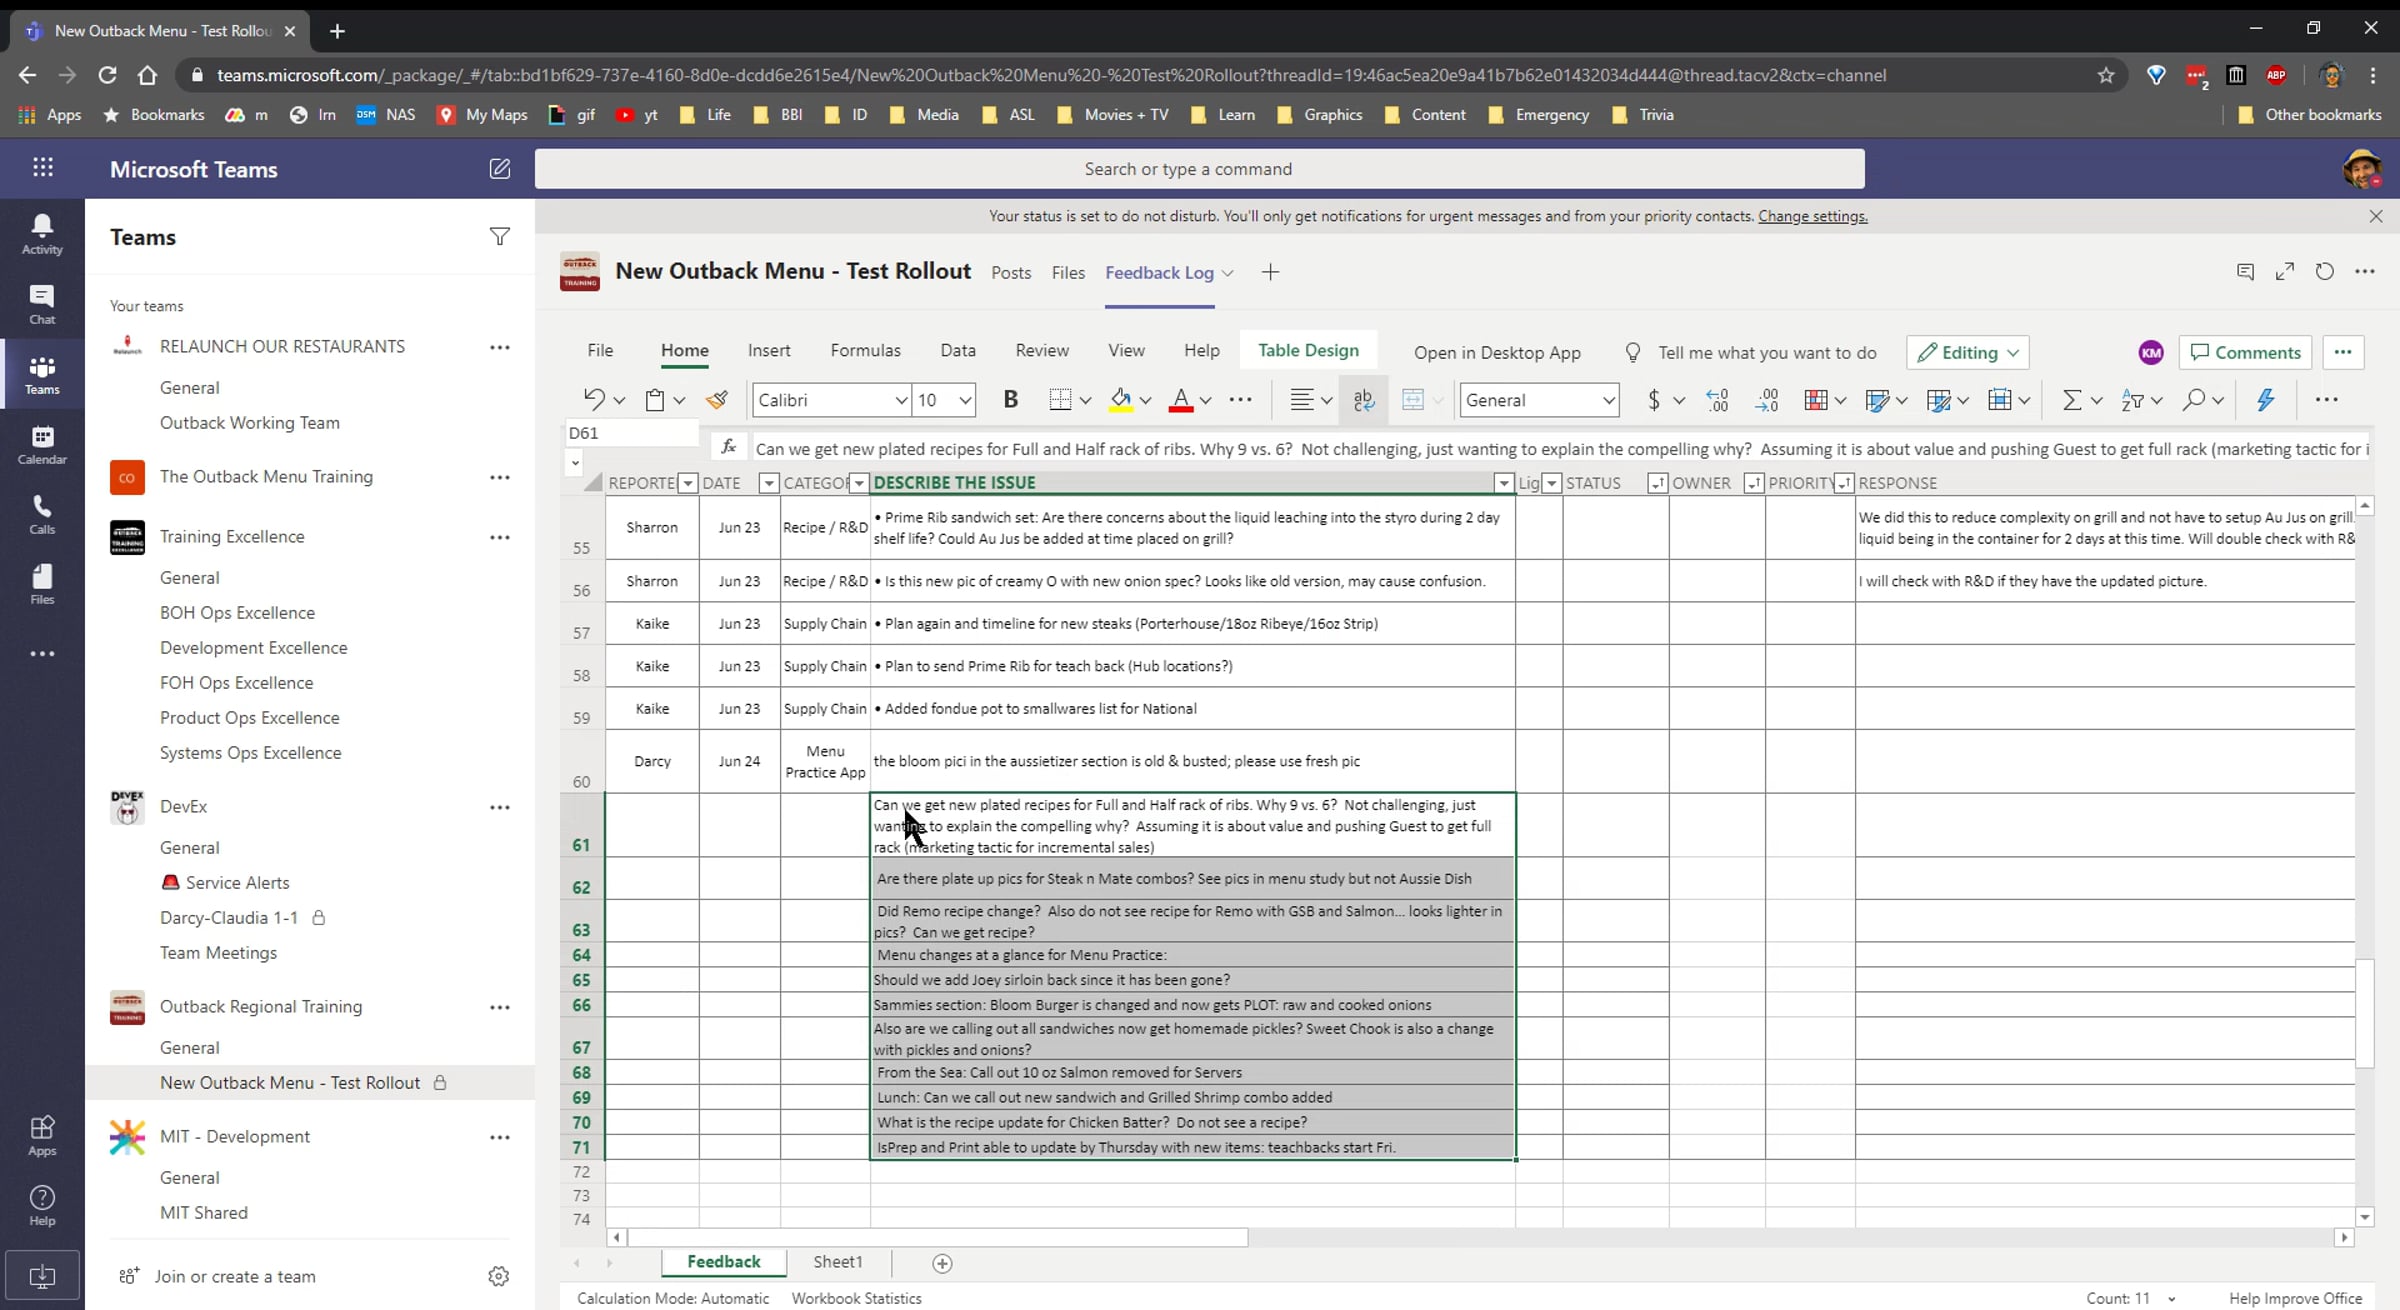Click the Sort & Filter icon
The image size is (2400, 1310).
click(x=2133, y=400)
